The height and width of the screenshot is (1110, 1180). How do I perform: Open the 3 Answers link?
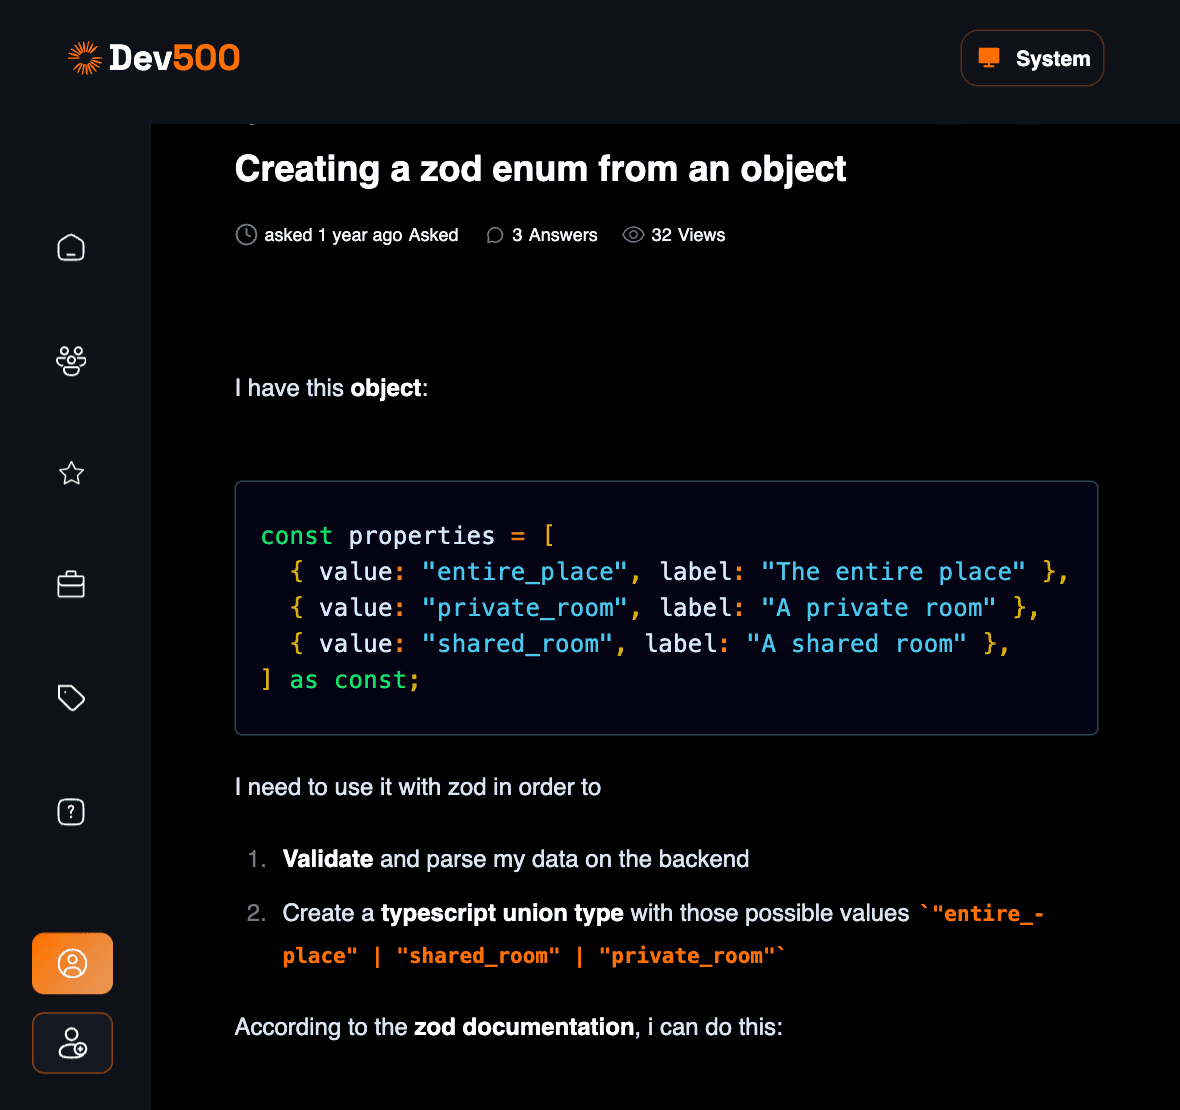(x=554, y=234)
